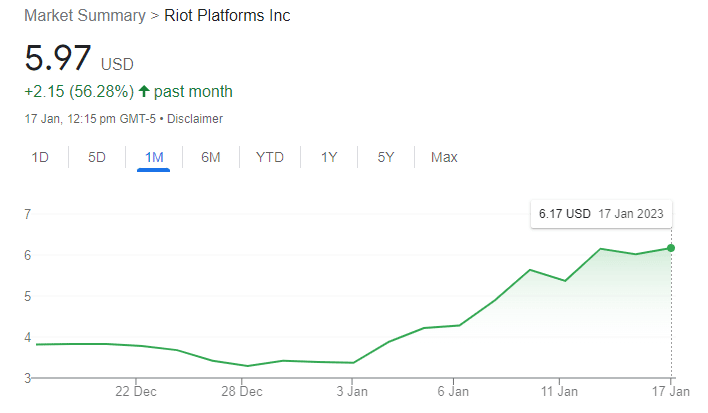Switch to the 1D time range
708x413 pixels.
40,157
